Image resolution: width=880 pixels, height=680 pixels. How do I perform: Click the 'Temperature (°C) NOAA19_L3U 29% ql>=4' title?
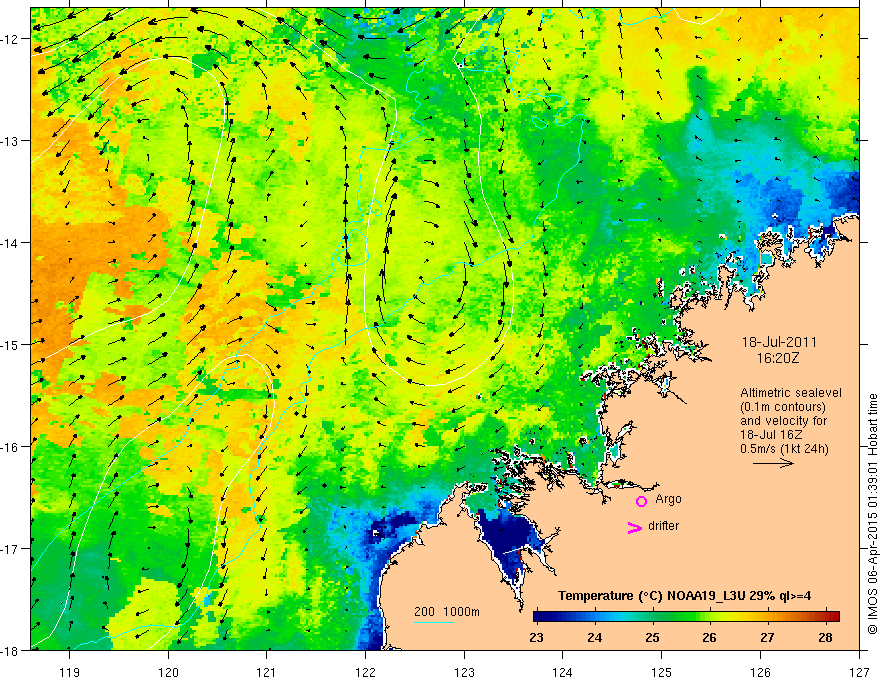685,596
